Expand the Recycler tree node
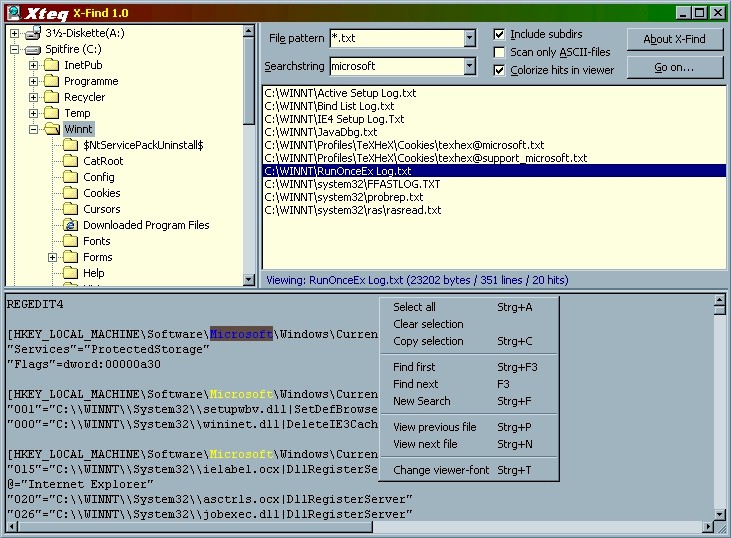731x538 pixels. click(33, 97)
